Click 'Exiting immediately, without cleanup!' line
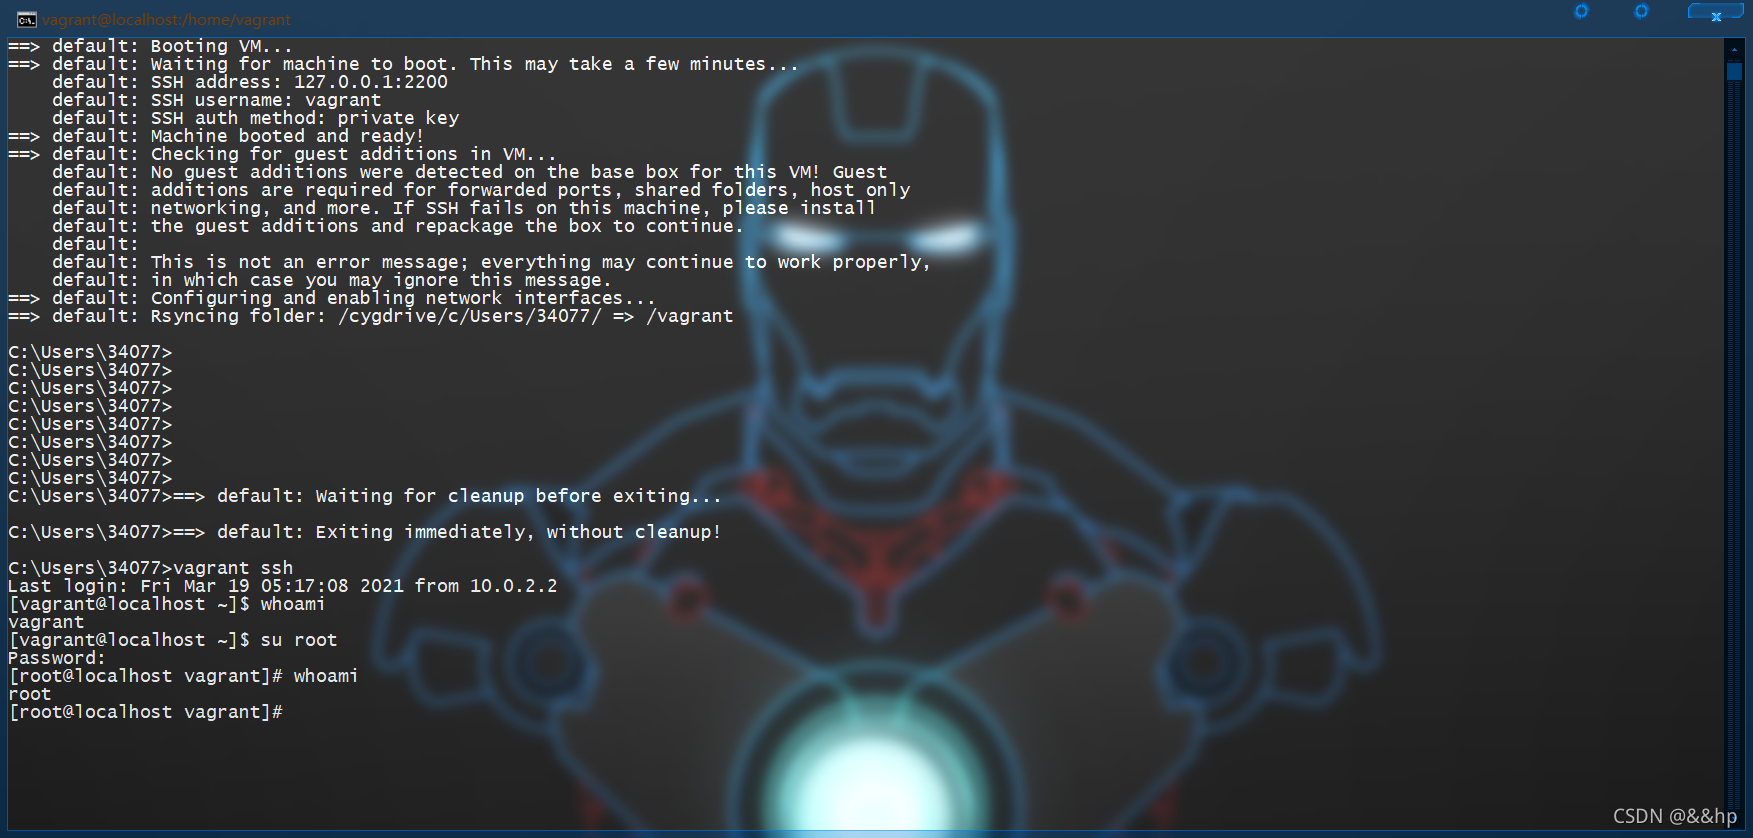This screenshot has height=838, width=1753. coord(365,532)
